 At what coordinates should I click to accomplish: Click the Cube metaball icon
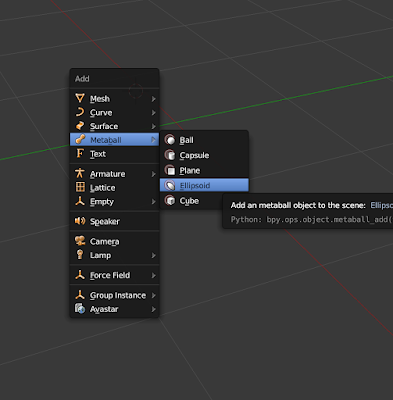(x=170, y=201)
